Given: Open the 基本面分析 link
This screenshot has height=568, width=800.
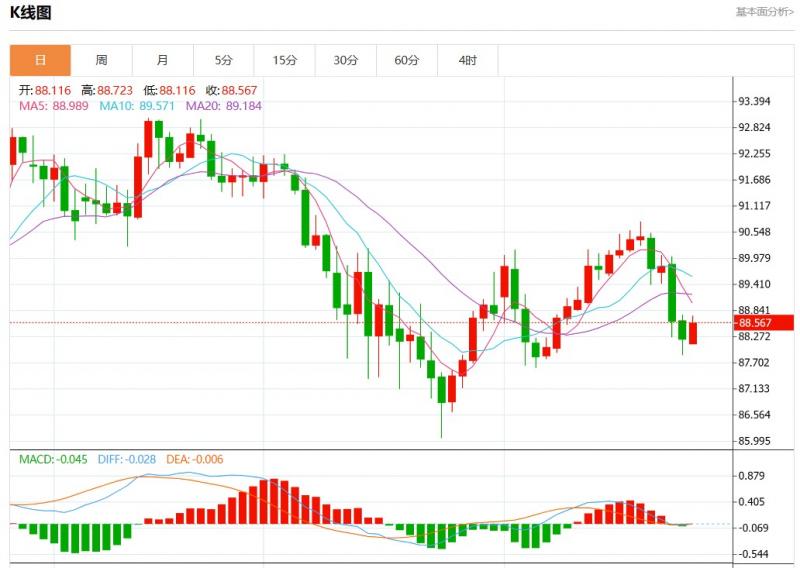Looking at the screenshot, I should [765, 12].
